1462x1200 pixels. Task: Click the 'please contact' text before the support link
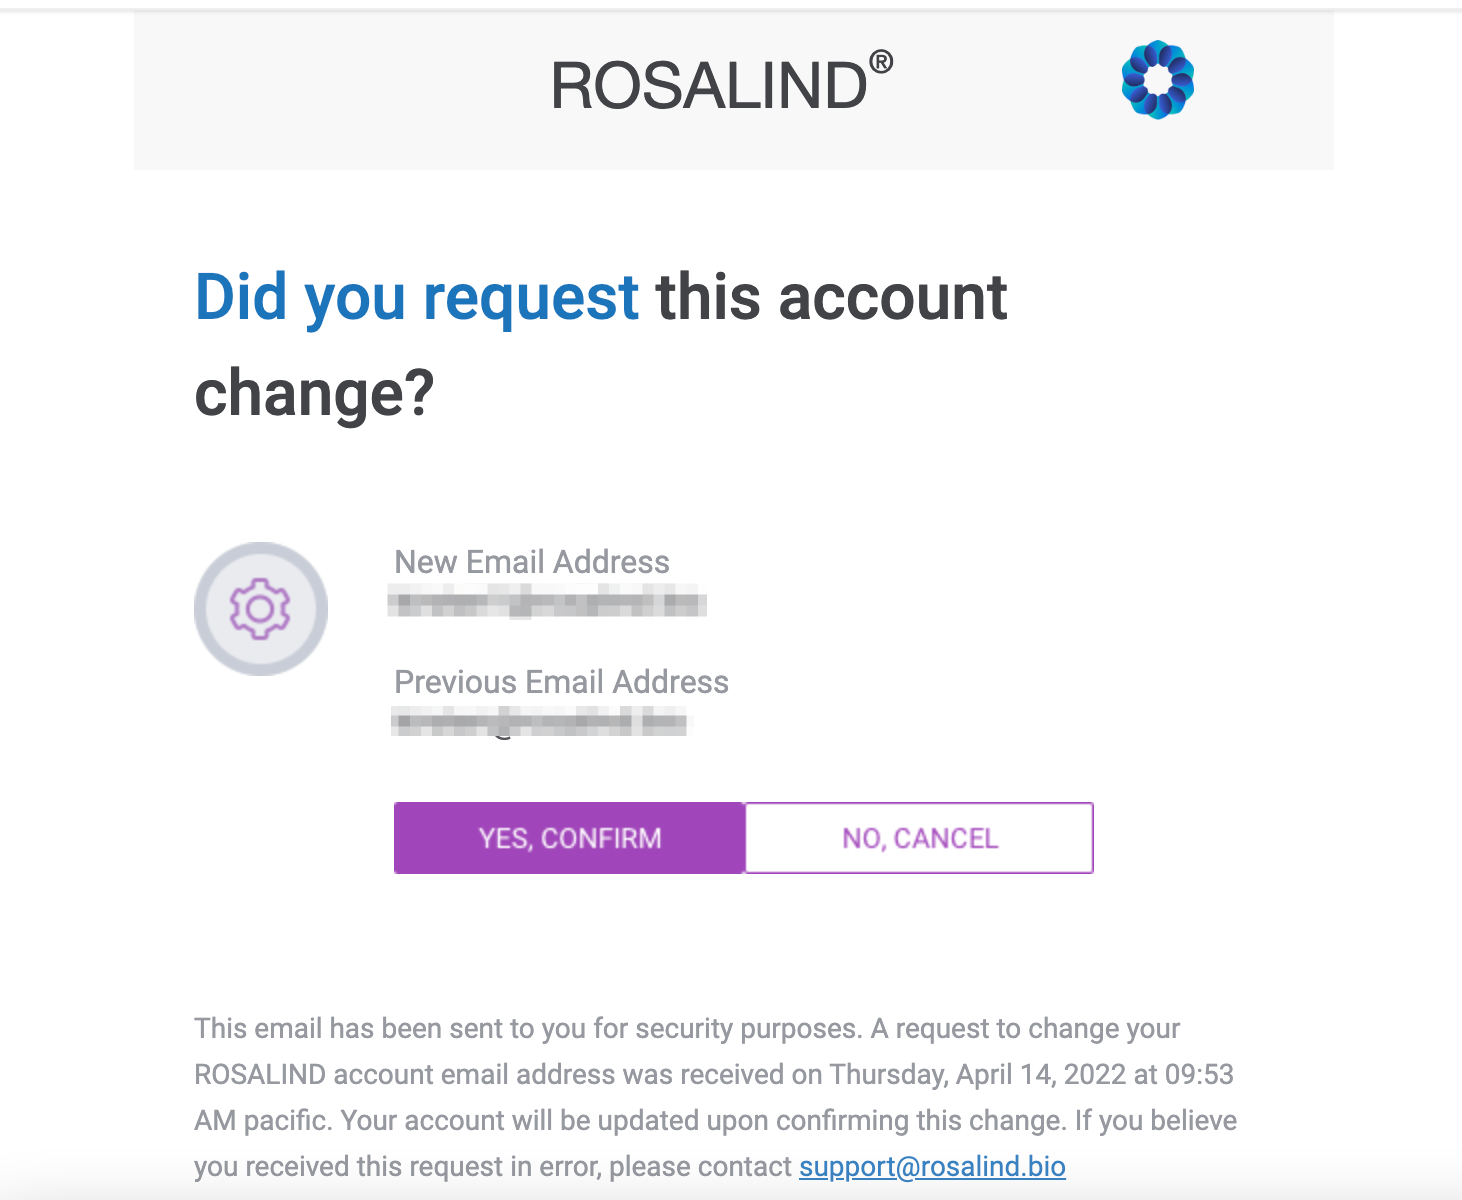(x=700, y=1166)
